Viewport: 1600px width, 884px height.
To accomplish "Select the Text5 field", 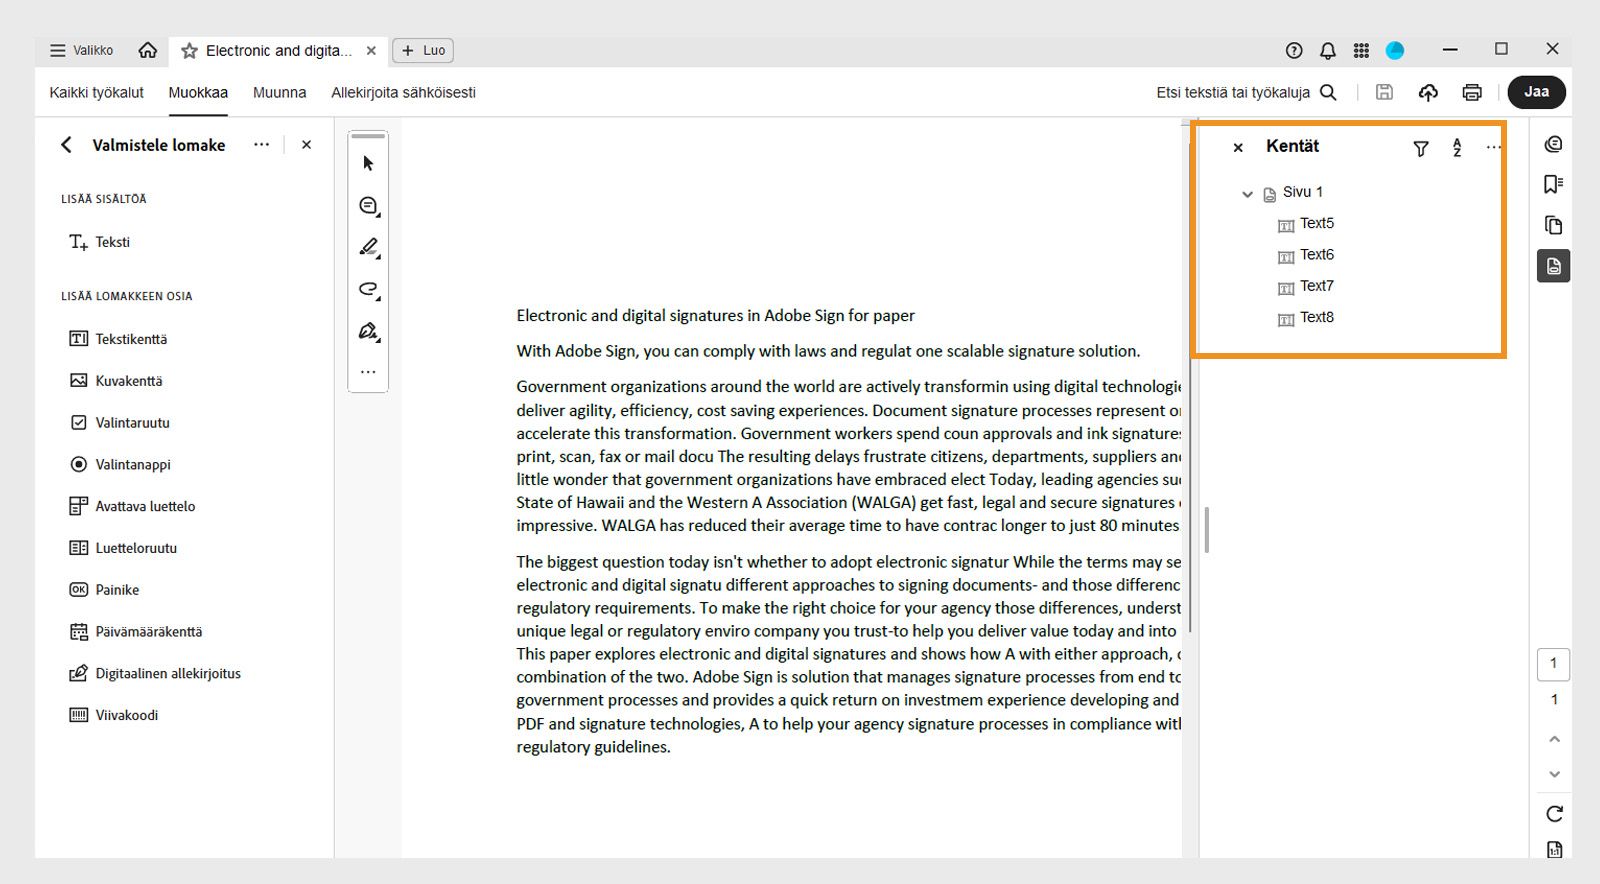I will point(1306,224).
